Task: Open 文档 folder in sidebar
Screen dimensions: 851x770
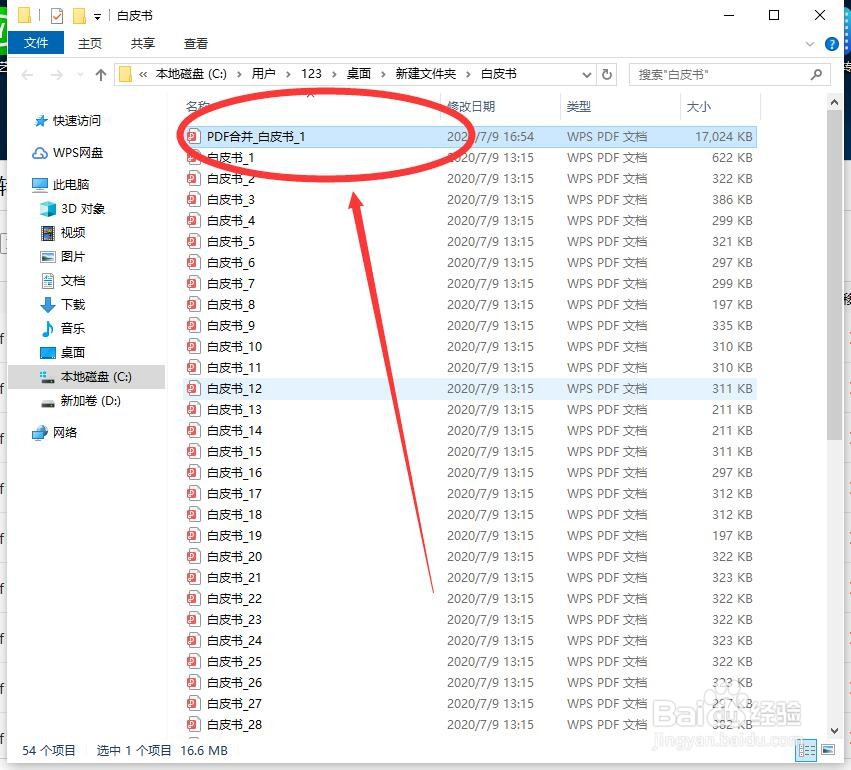Action: [x=63, y=281]
